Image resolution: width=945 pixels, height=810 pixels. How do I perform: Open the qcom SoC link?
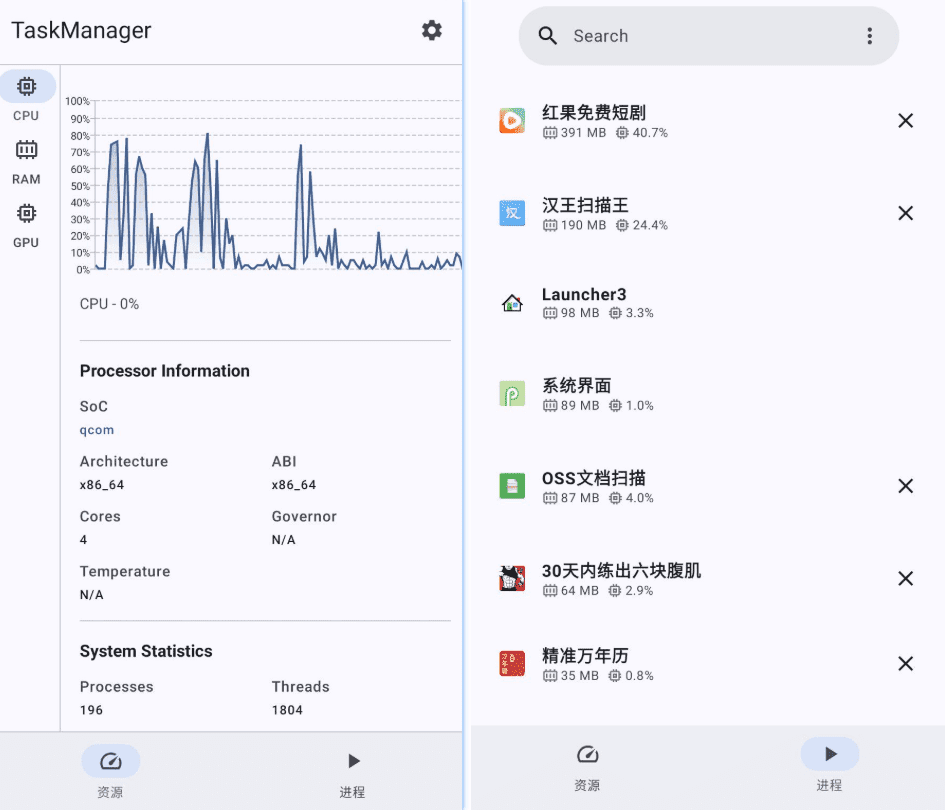tap(96, 430)
